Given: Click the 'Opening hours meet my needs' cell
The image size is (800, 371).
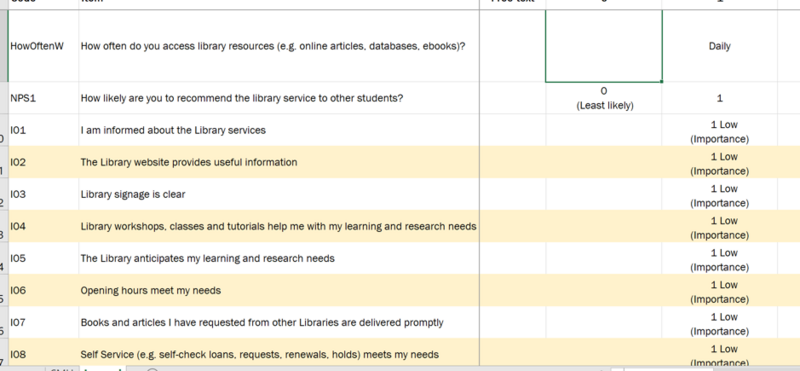Looking at the screenshot, I should [x=279, y=290].
